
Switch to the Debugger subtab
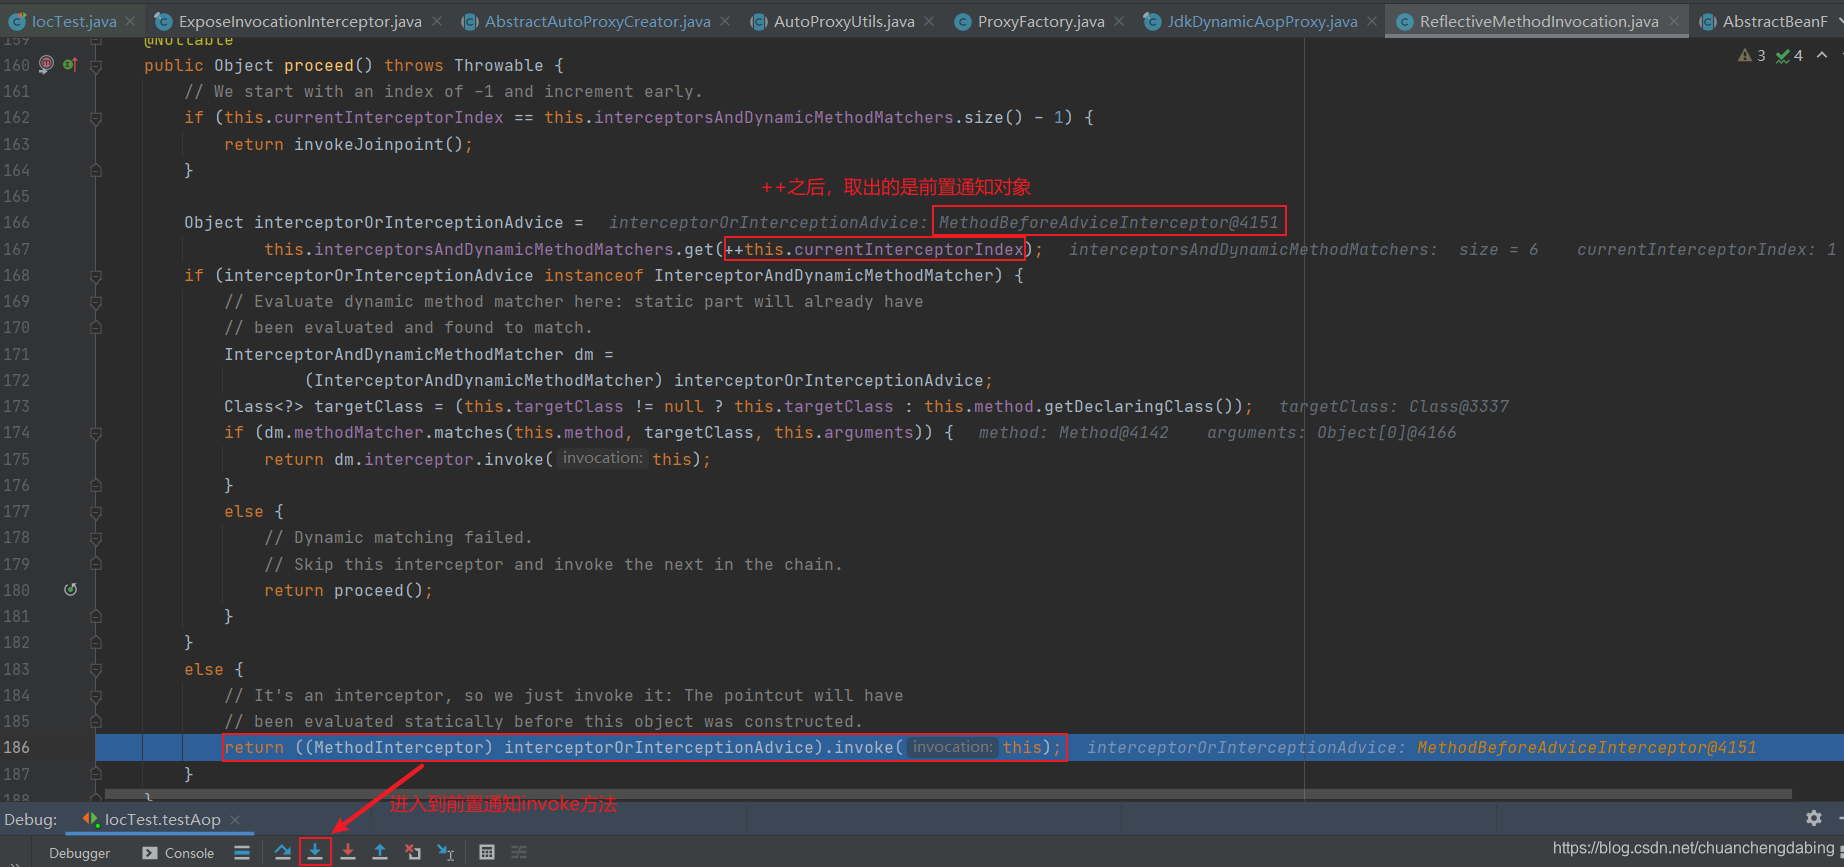pos(79,853)
